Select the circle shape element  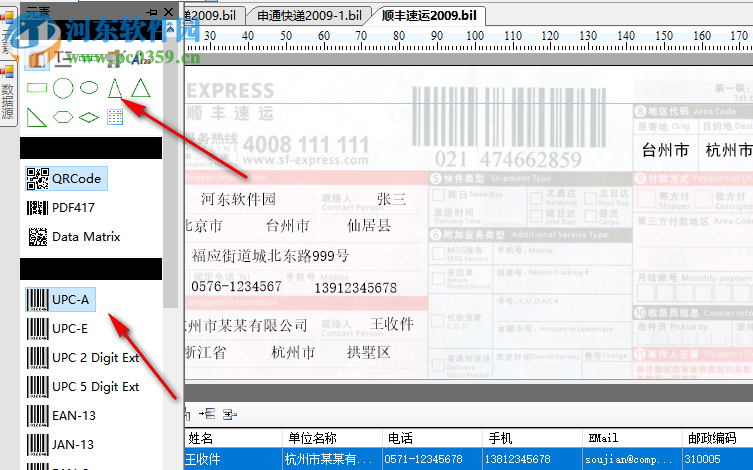click(63, 88)
